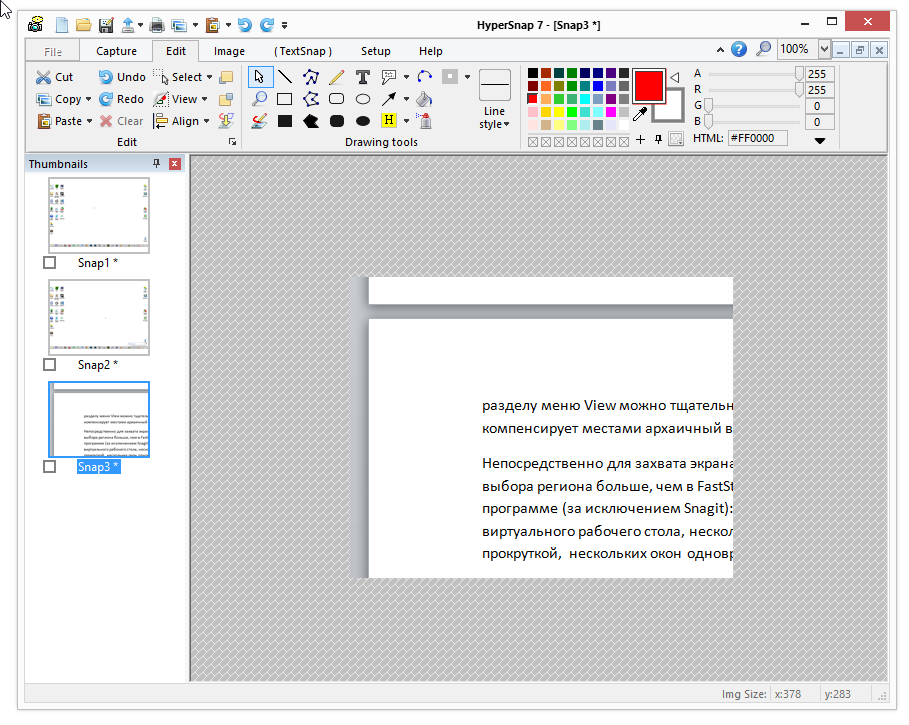909x725 pixels.
Task: Tick the Snap1 thumbnail checkbox
Action: point(50,263)
